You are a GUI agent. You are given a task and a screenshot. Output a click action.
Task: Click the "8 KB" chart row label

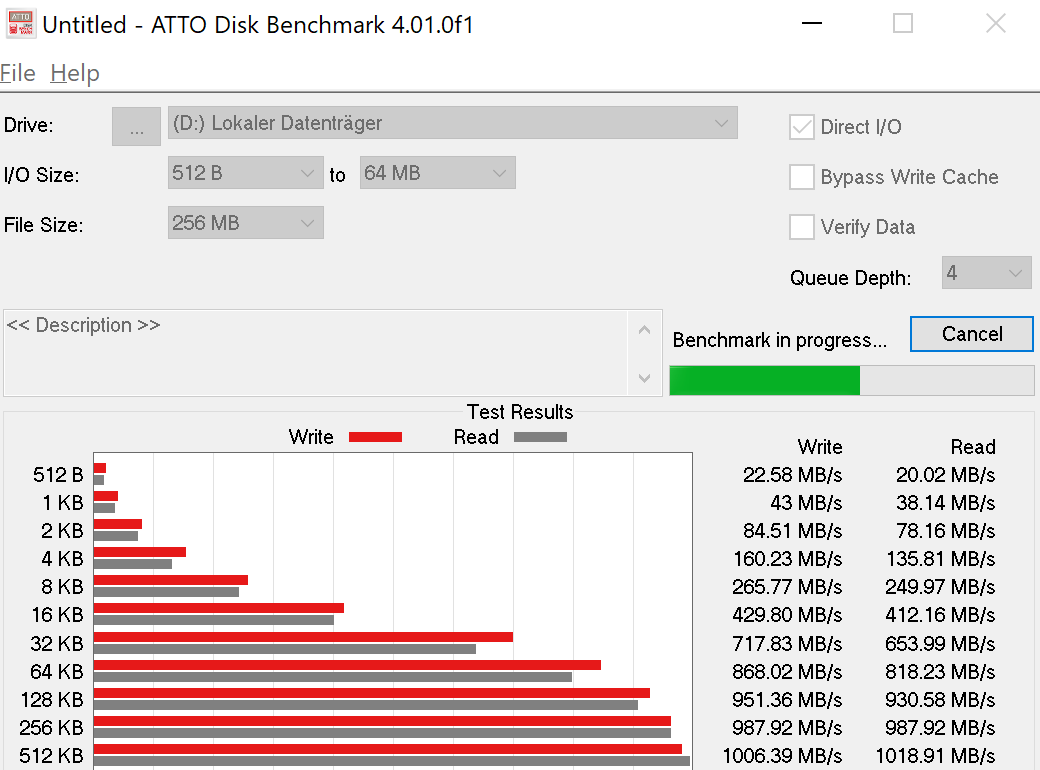(62, 587)
